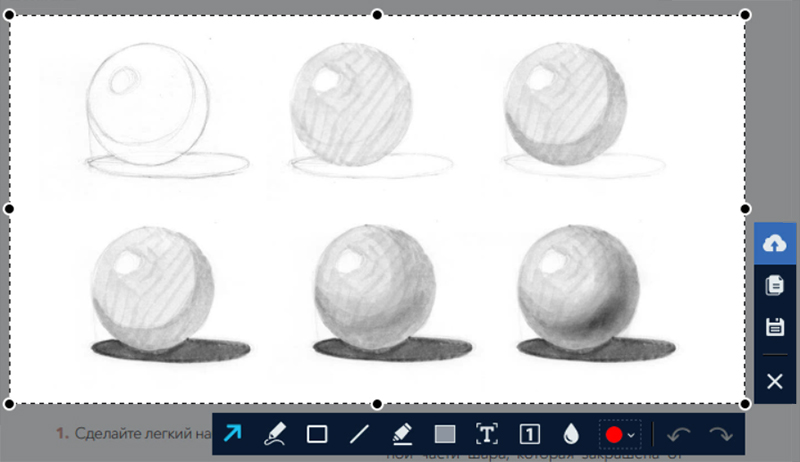Viewport: 800px width, 462px height.
Task: Choose the Text insertion tool
Action: click(487, 434)
